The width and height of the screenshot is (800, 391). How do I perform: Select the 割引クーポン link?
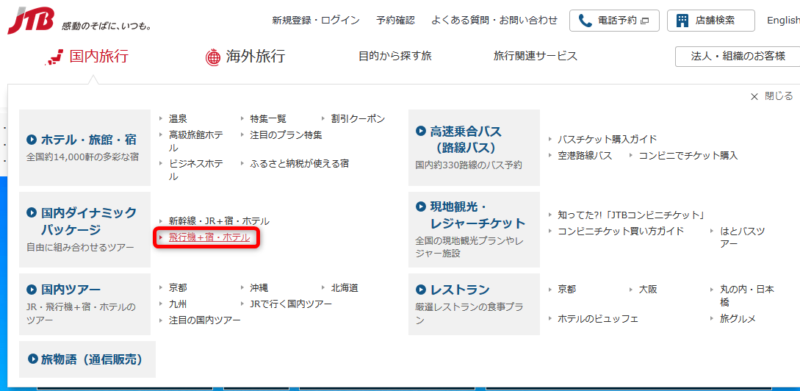pos(358,119)
